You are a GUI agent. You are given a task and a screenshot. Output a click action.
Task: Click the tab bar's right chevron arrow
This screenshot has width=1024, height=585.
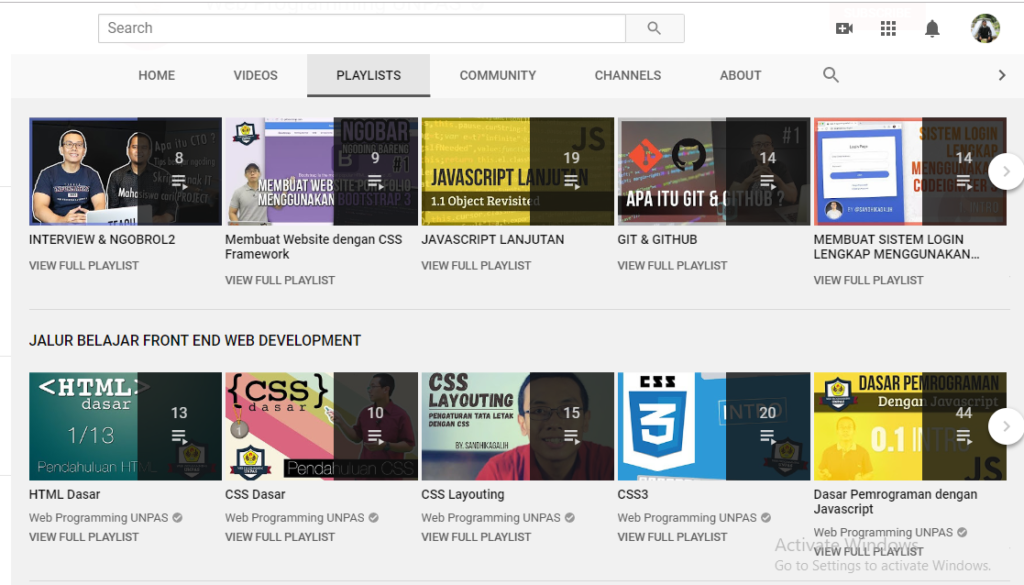click(1002, 75)
